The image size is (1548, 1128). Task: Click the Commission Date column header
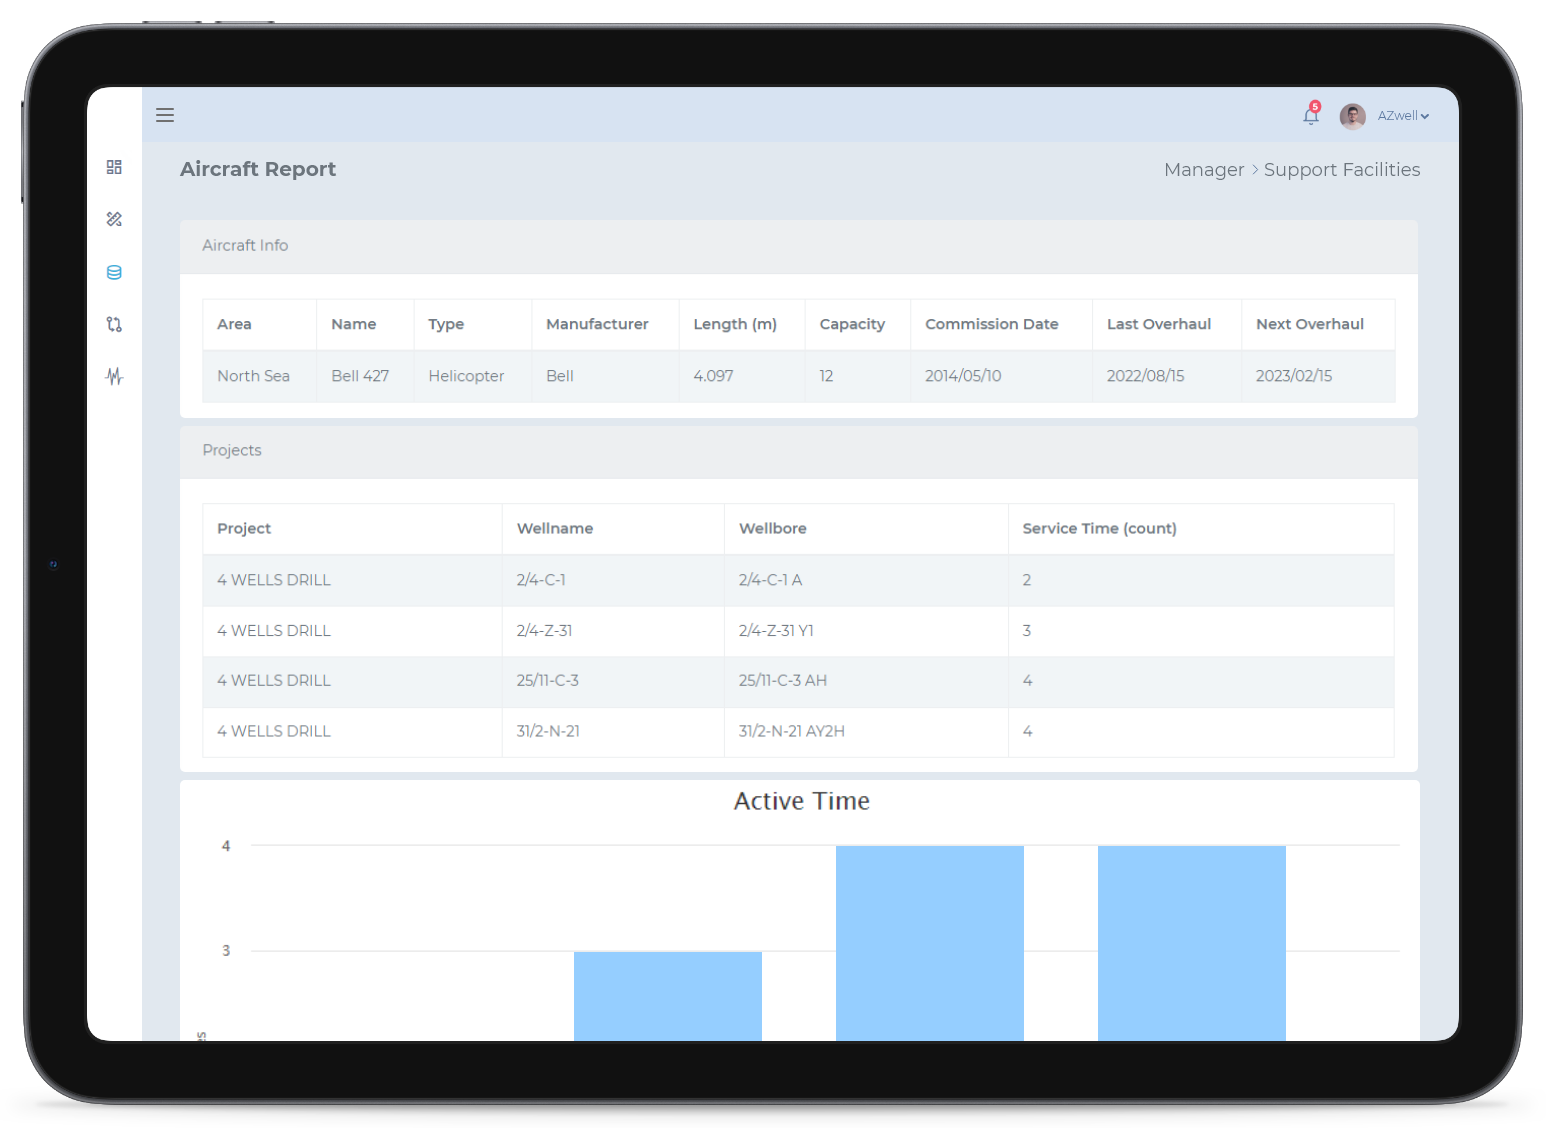pyautogui.click(x=991, y=324)
